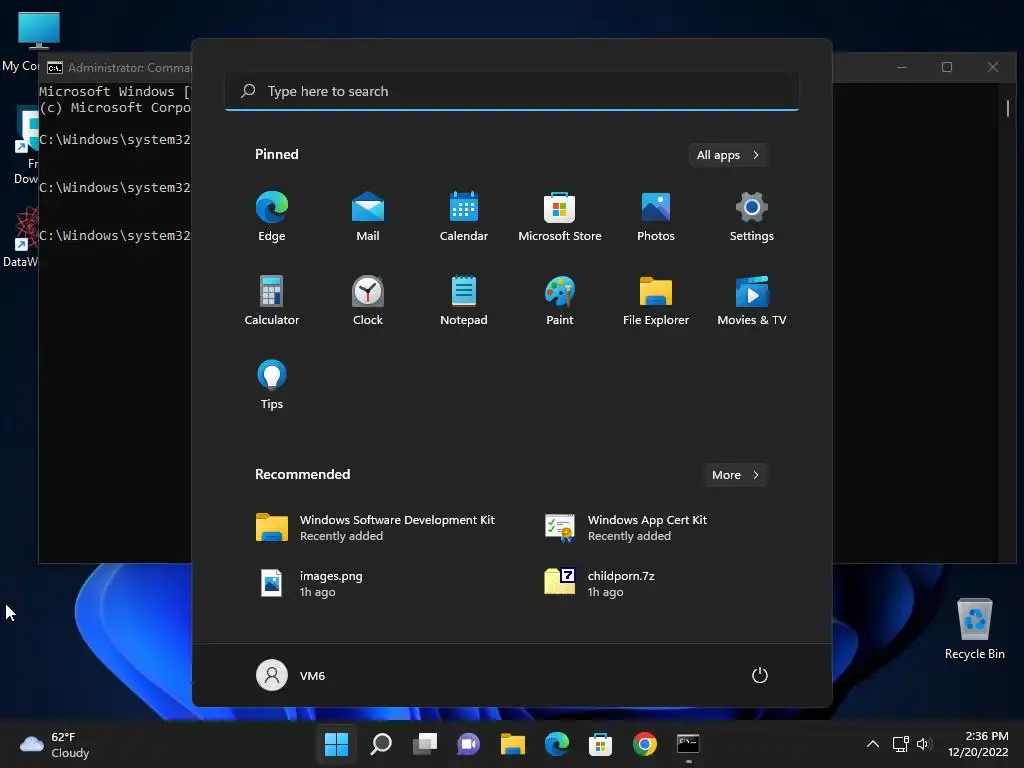Open File Explorer from pinned apps
Image resolution: width=1024 pixels, height=768 pixels.
[x=656, y=300]
